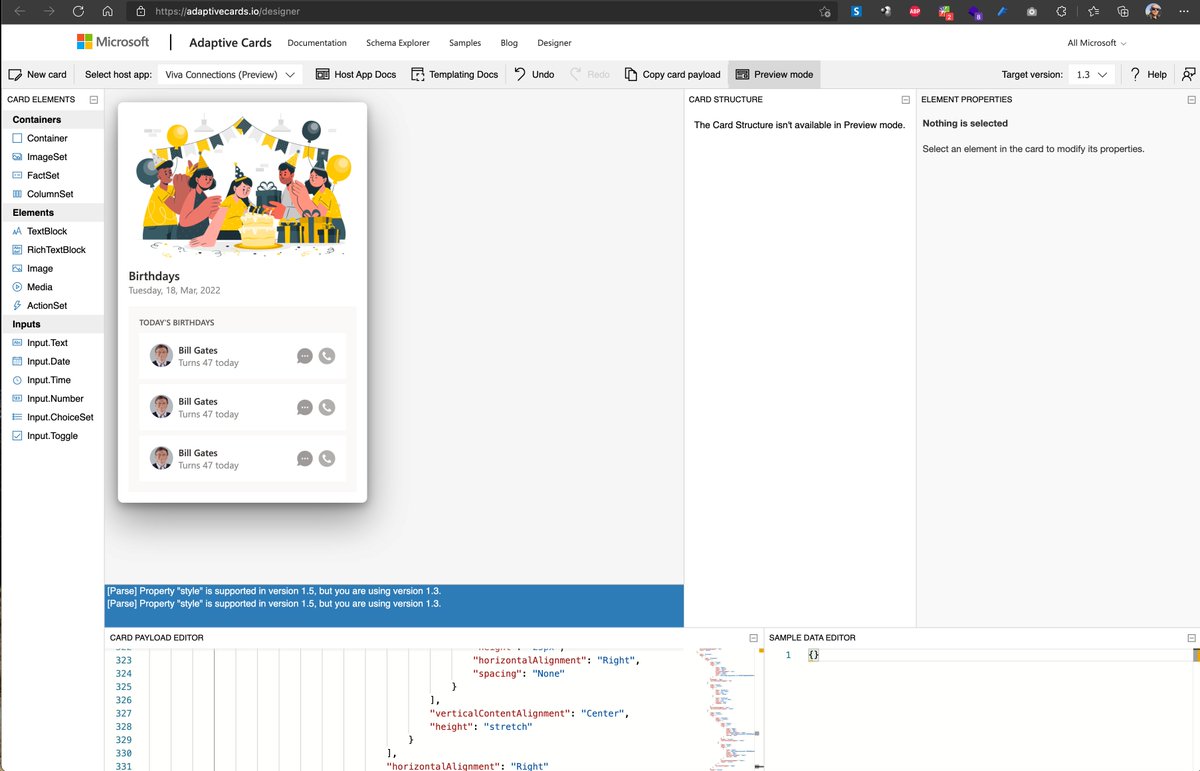Collapse the Card Payload Editor panel
The height and width of the screenshot is (771, 1200).
click(754, 638)
